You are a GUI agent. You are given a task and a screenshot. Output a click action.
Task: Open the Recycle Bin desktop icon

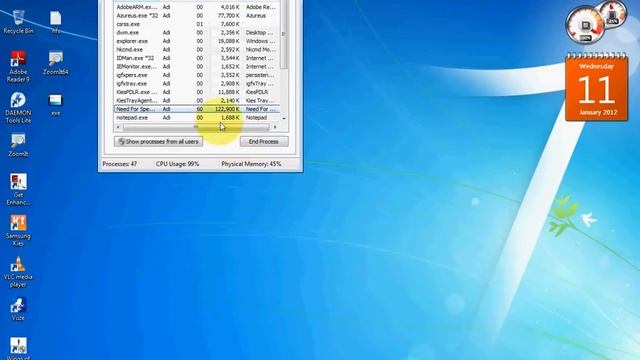tap(18, 22)
